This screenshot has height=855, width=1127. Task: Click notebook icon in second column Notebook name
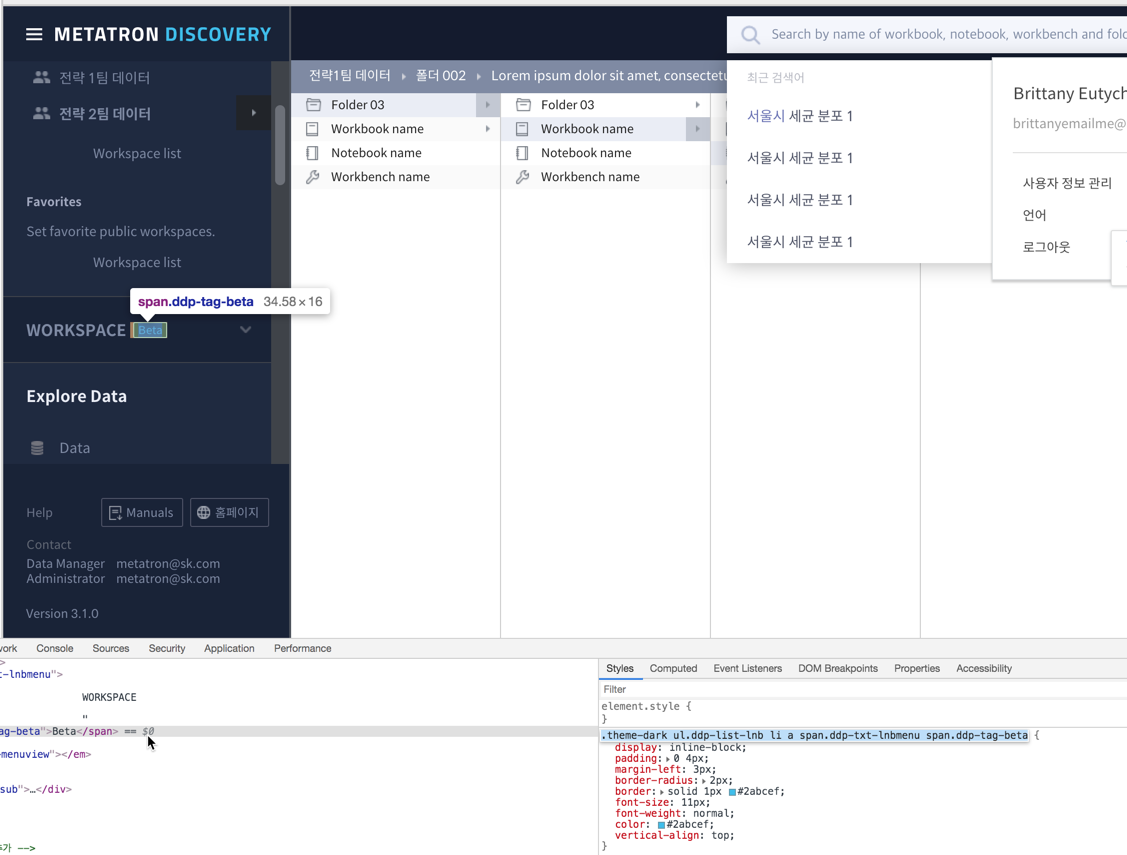(522, 152)
